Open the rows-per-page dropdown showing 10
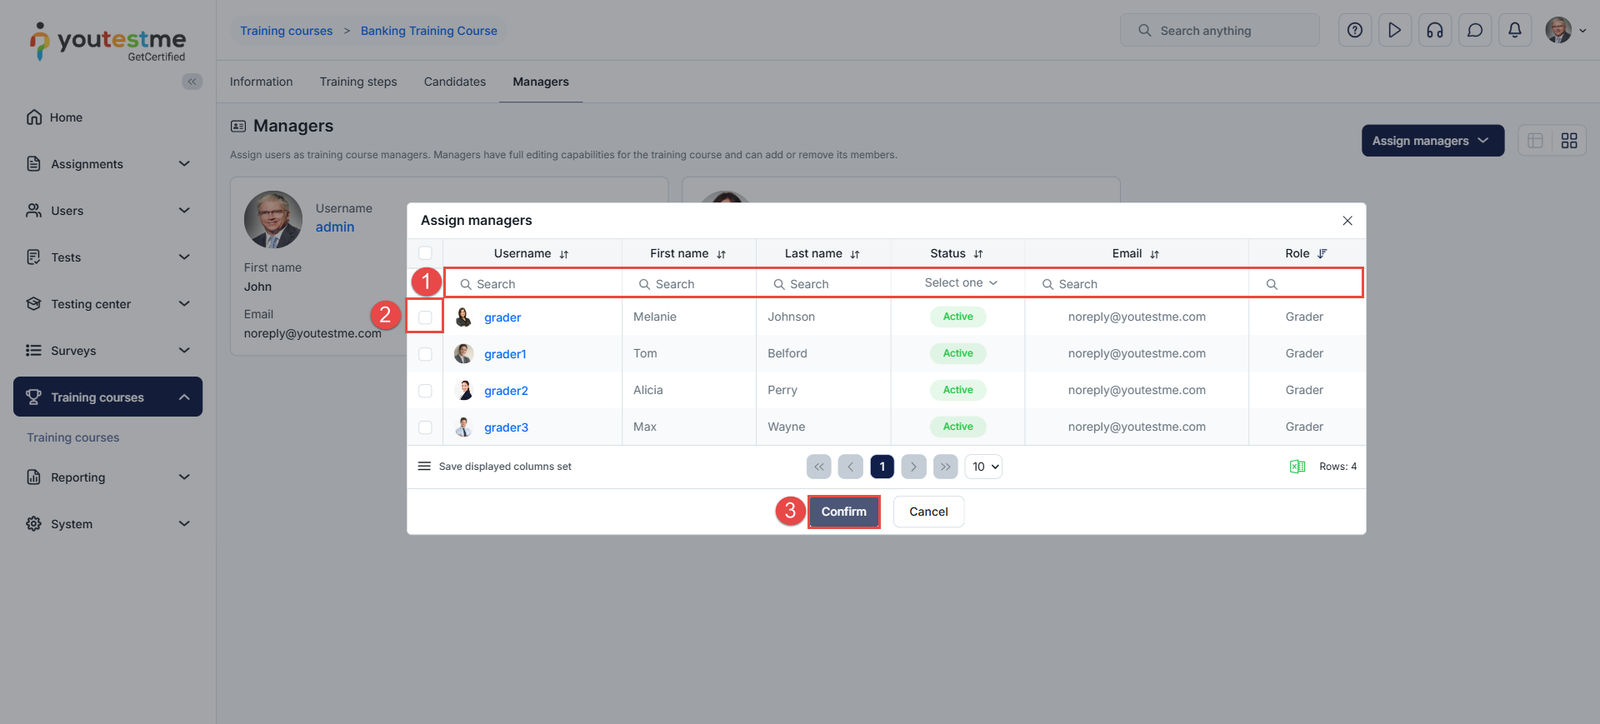Viewport: 1600px width, 724px height. click(x=984, y=467)
